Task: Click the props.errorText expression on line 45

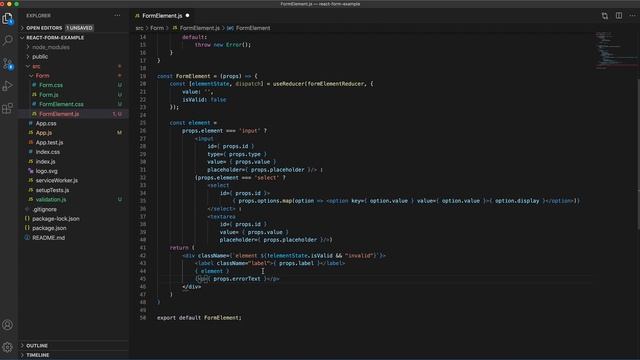Action: pyautogui.click(x=237, y=279)
